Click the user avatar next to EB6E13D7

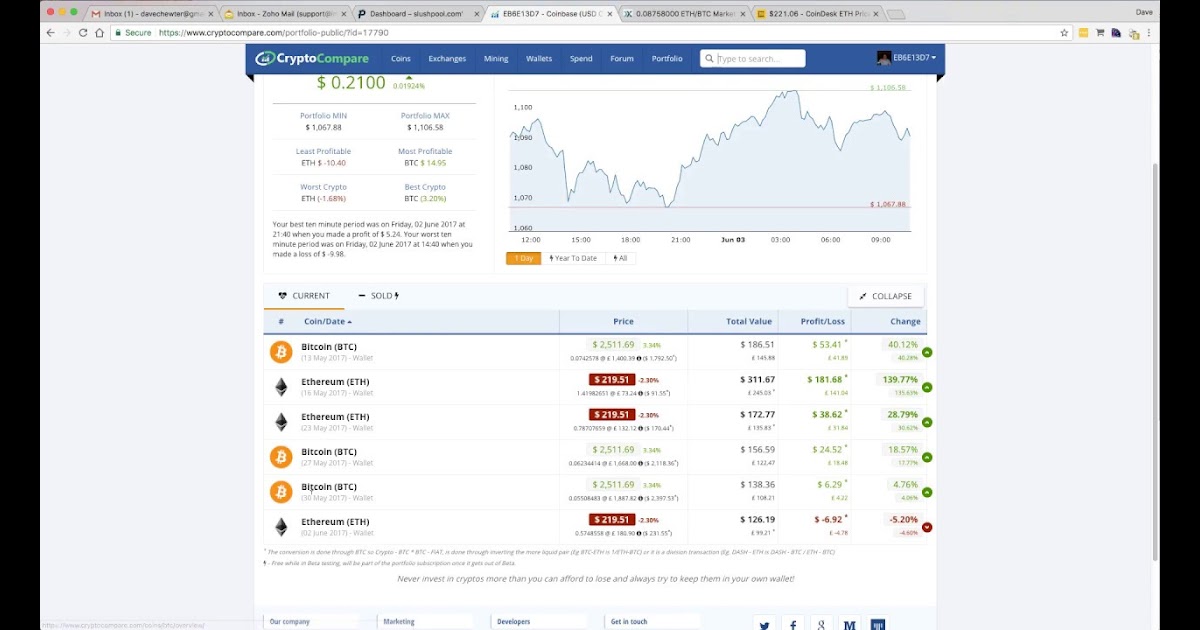(884, 58)
